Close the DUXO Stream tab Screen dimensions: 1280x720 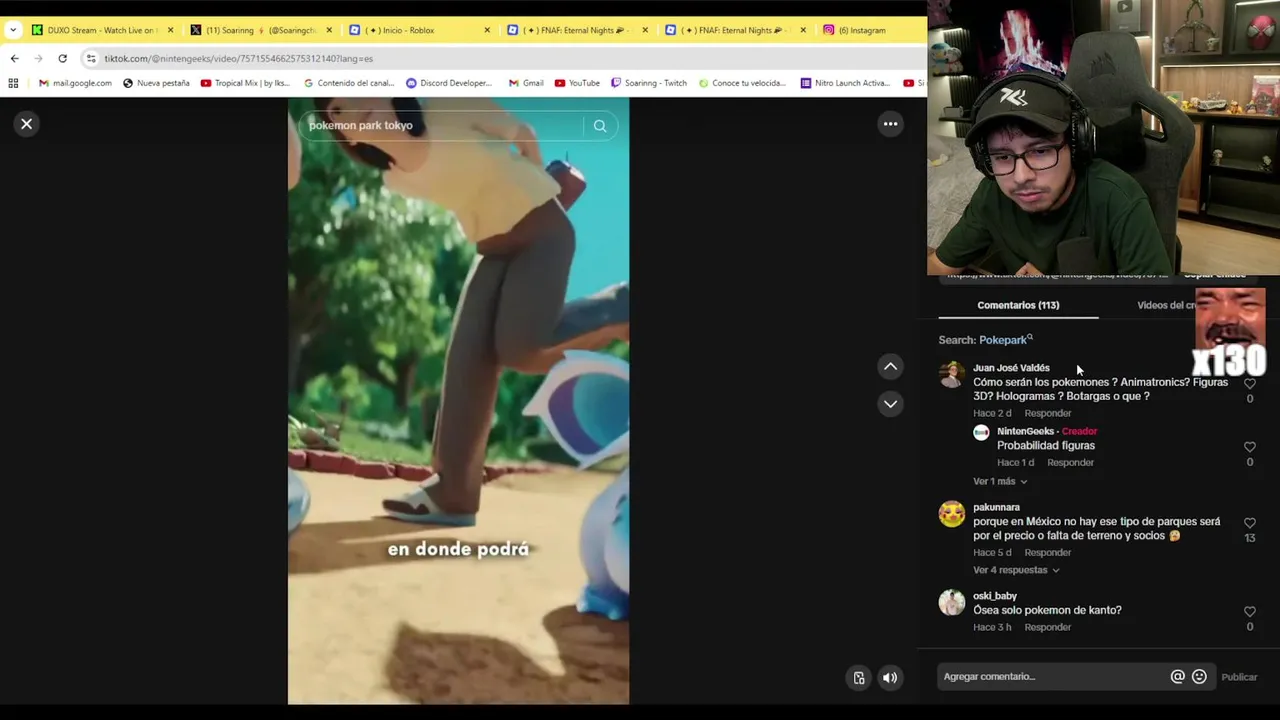click(x=170, y=30)
